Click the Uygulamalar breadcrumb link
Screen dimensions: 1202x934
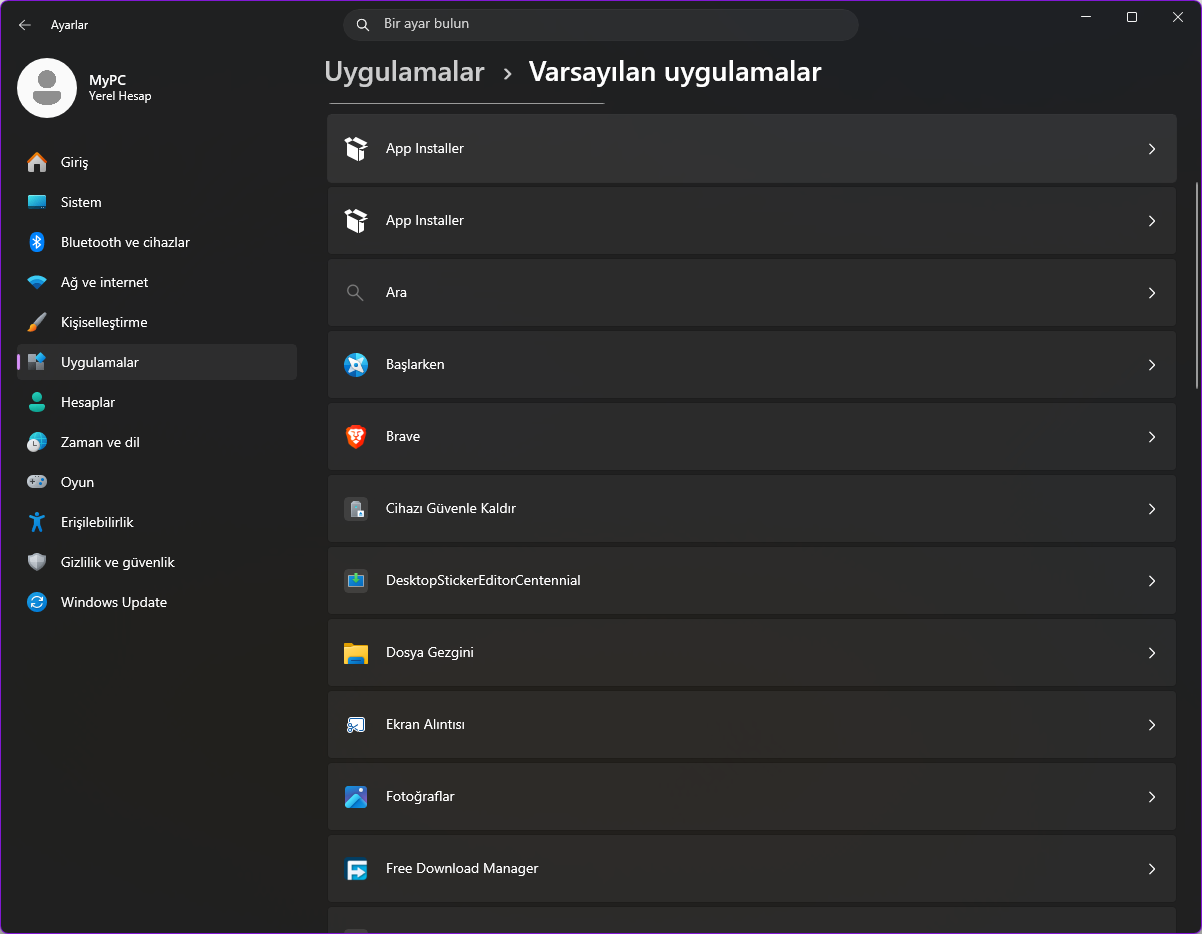click(404, 73)
